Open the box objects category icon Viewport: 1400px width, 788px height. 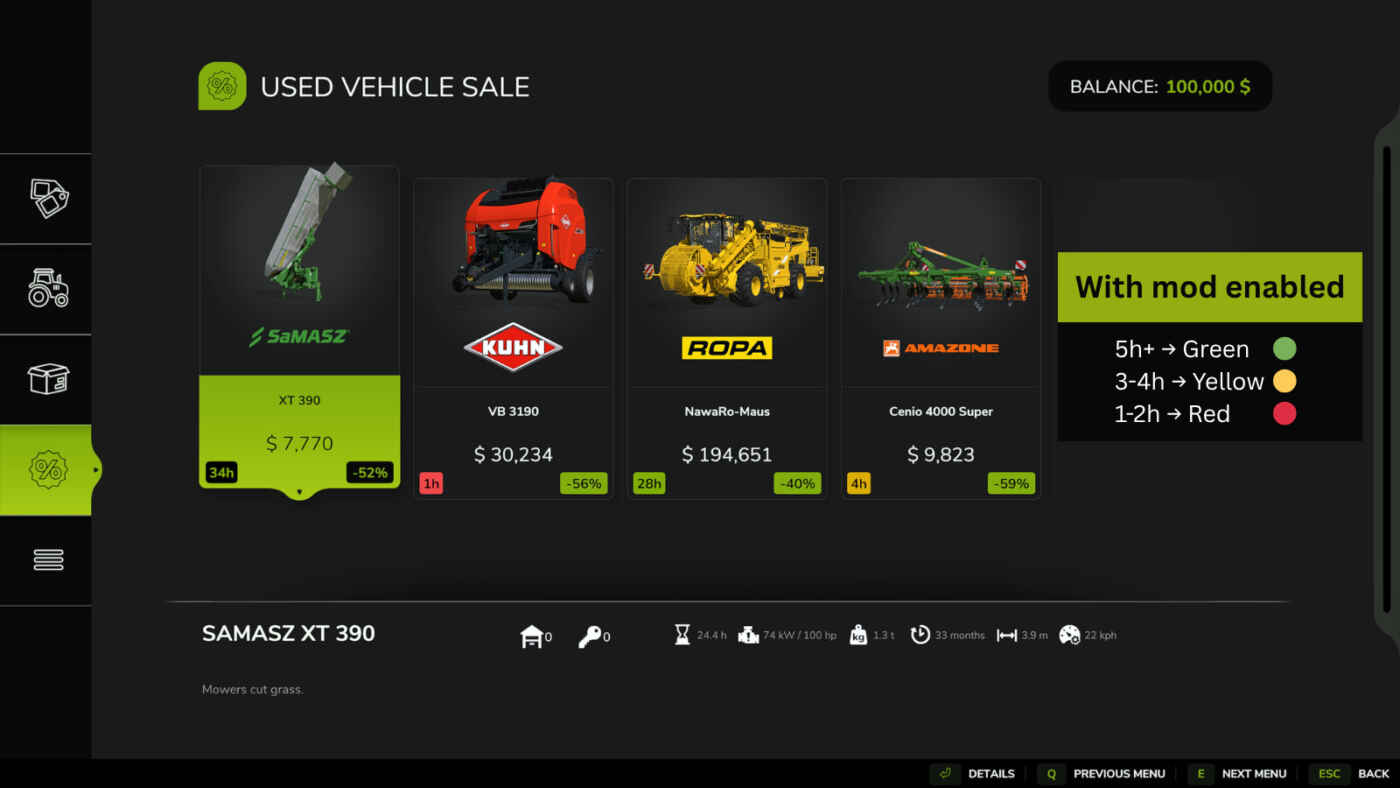pyautogui.click(x=48, y=379)
